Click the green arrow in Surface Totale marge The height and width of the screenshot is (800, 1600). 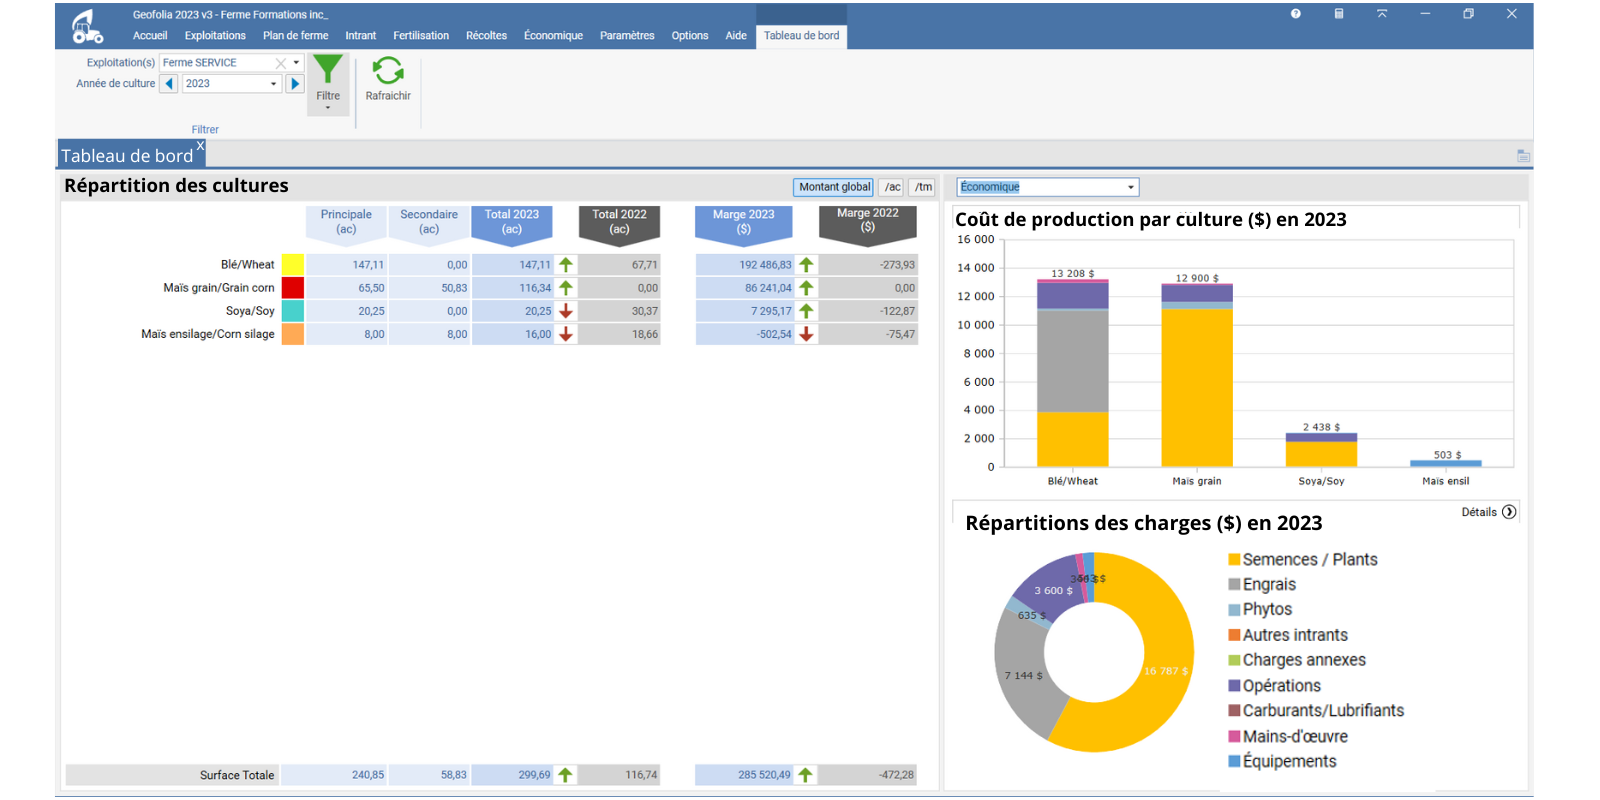tap(805, 775)
